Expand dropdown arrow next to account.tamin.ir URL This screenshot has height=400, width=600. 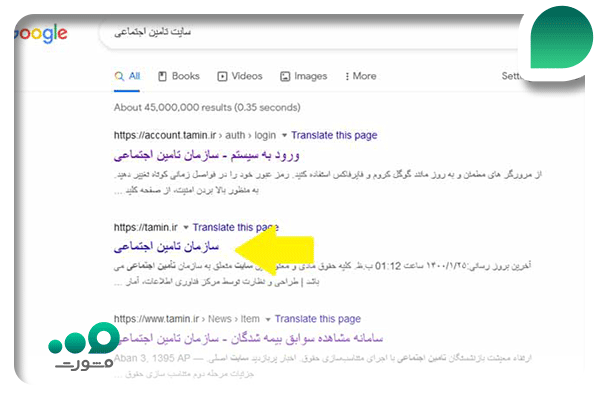pyautogui.click(x=284, y=135)
